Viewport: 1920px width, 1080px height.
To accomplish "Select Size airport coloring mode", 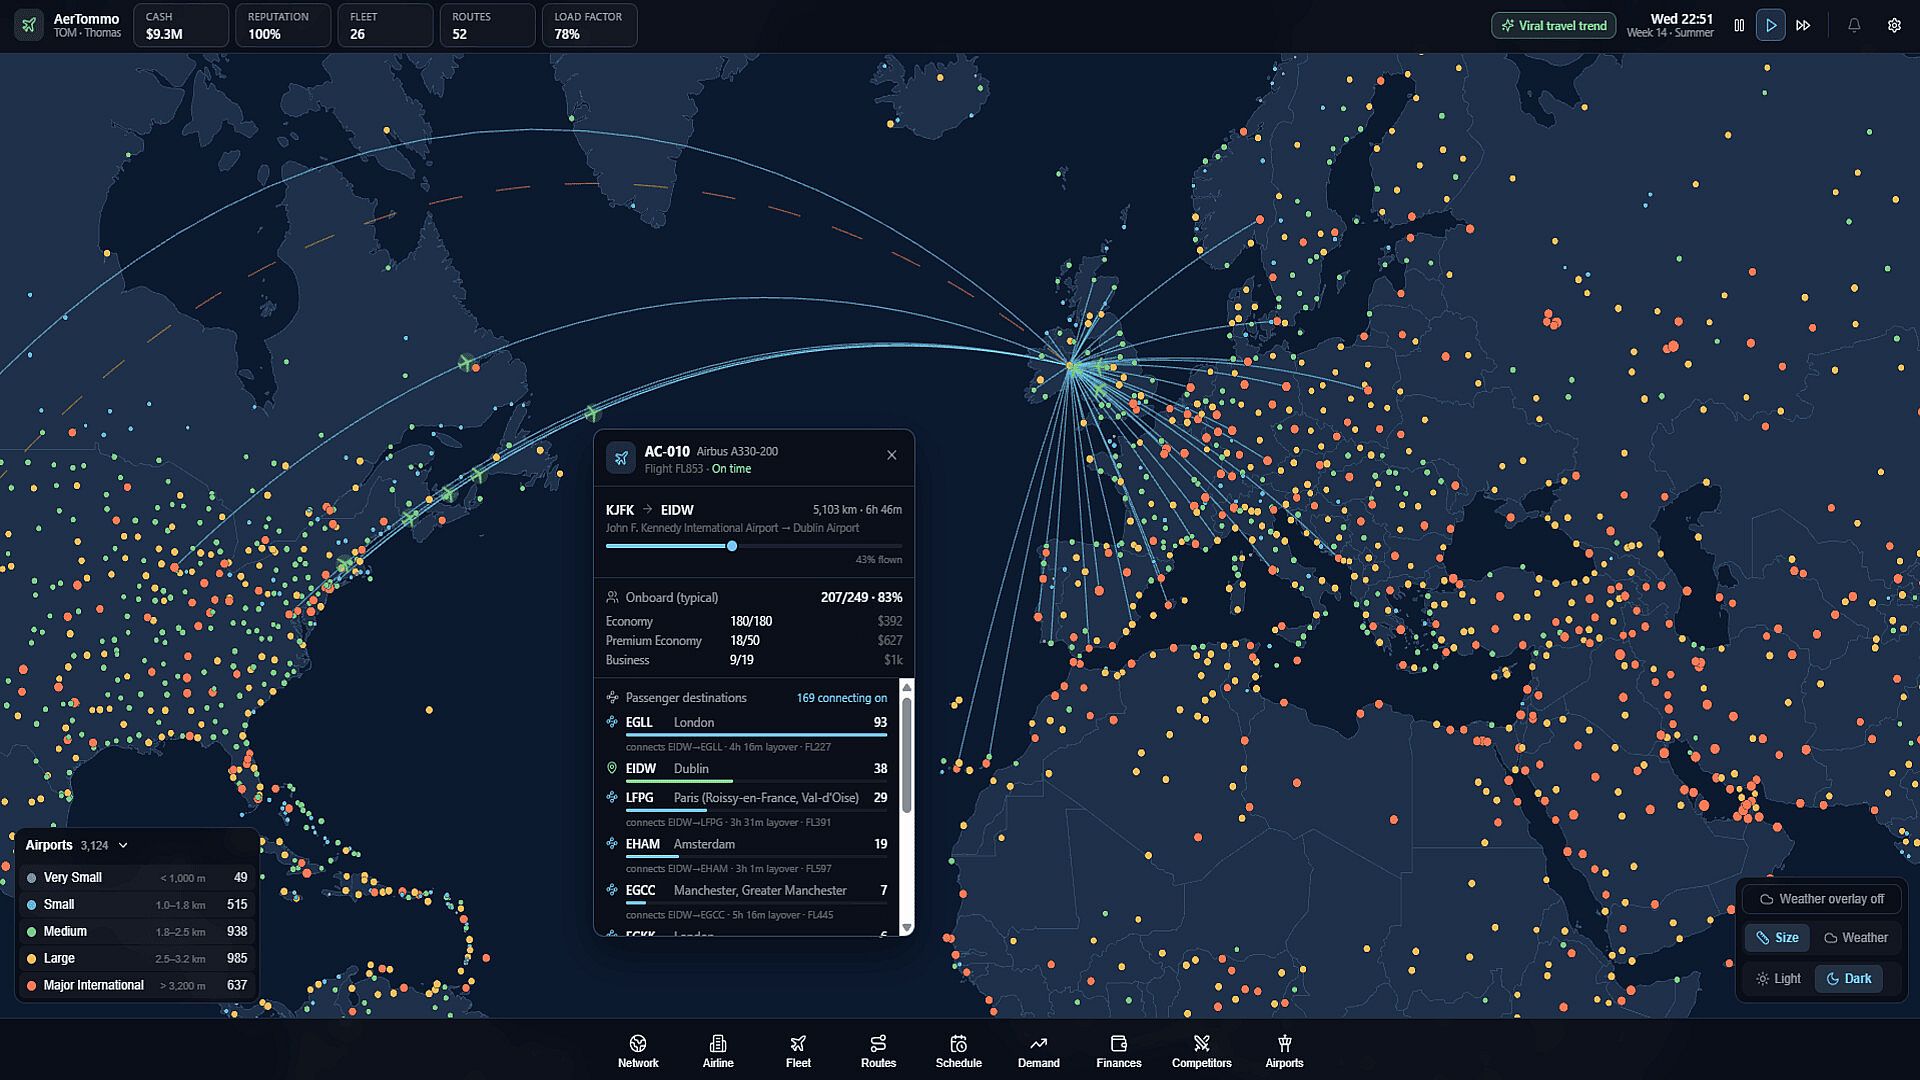I will (1777, 938).
